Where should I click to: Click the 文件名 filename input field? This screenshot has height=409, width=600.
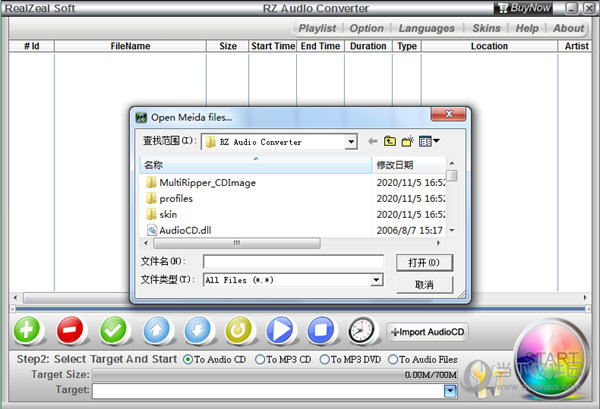coord(293,262)
